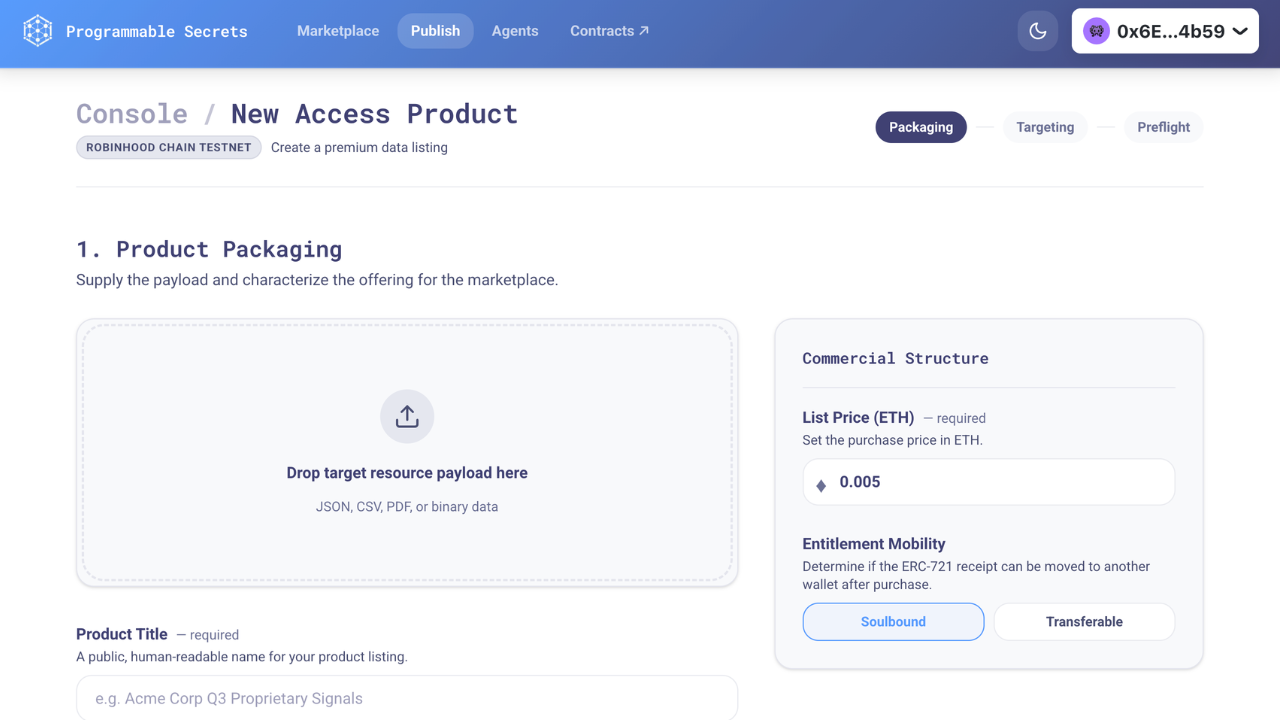Select Soulbound entitlement mobility option
1280x720 pixels.
tap(893, 622)
